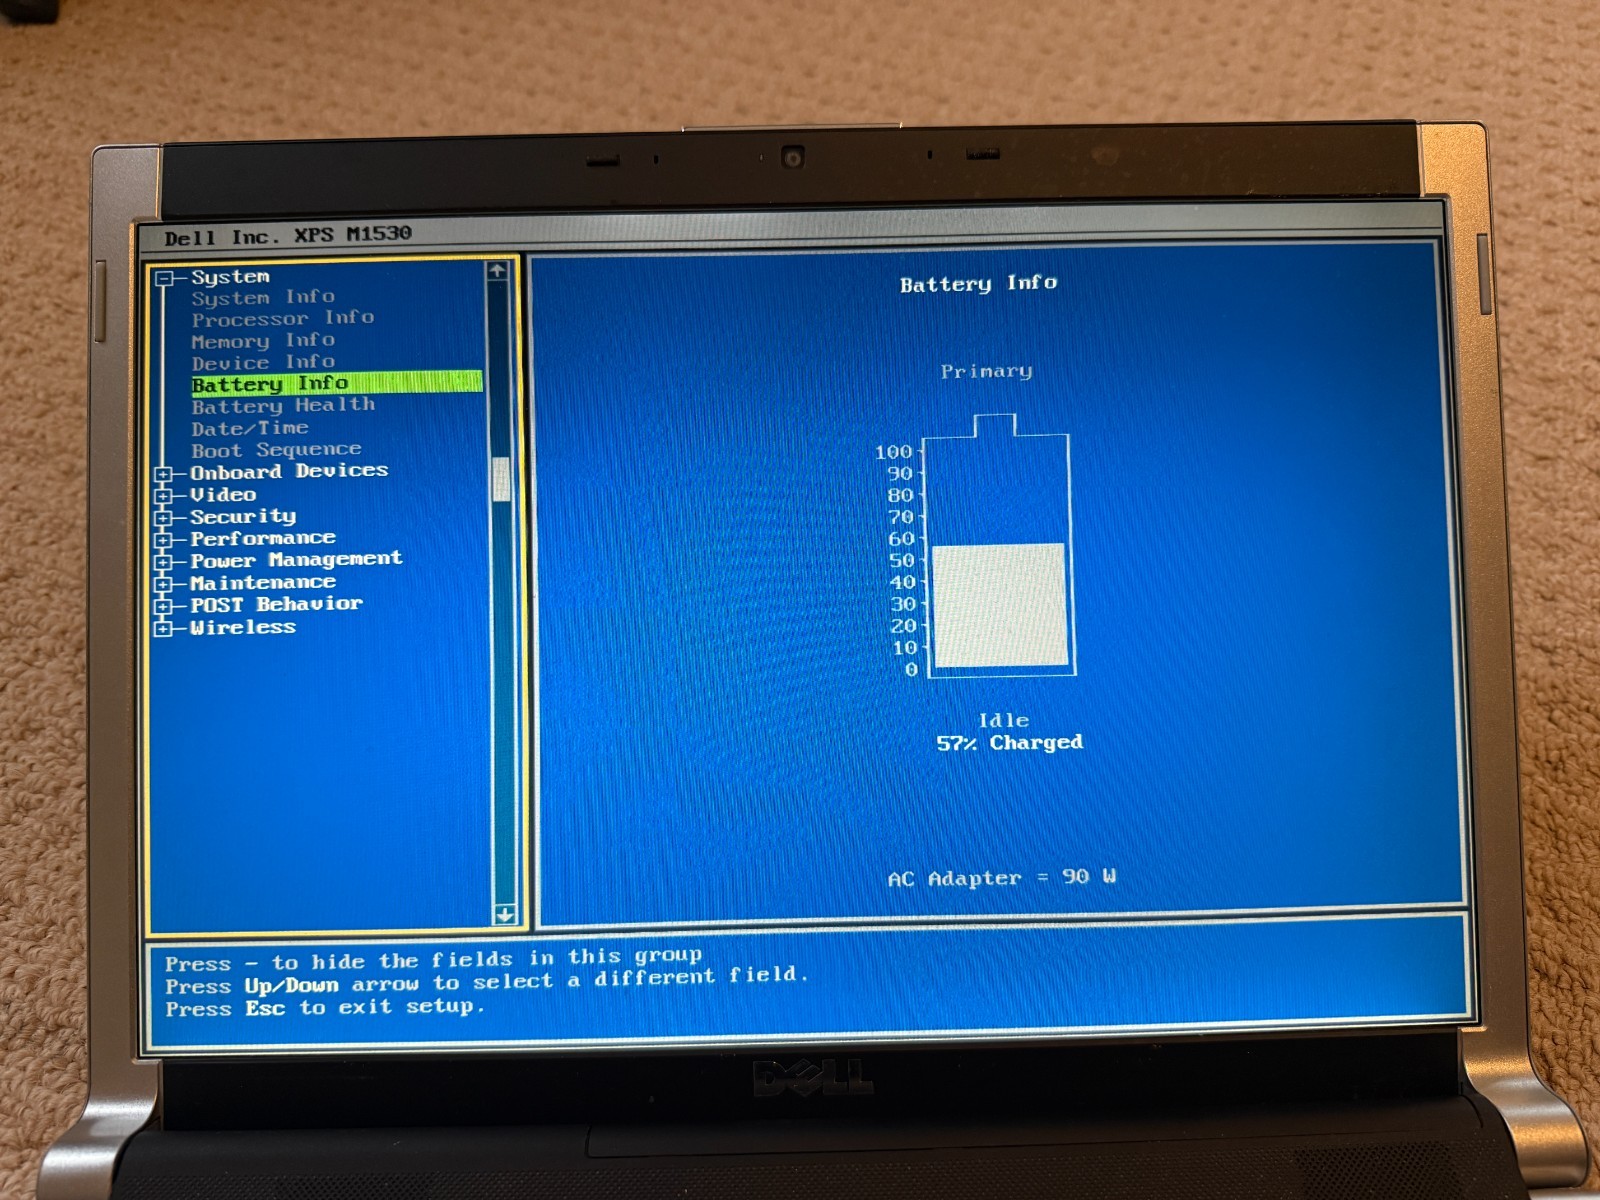Expand the Security group
Image resolution: width=1600 pixels, height=1200 pixels.
click(164, 518)
